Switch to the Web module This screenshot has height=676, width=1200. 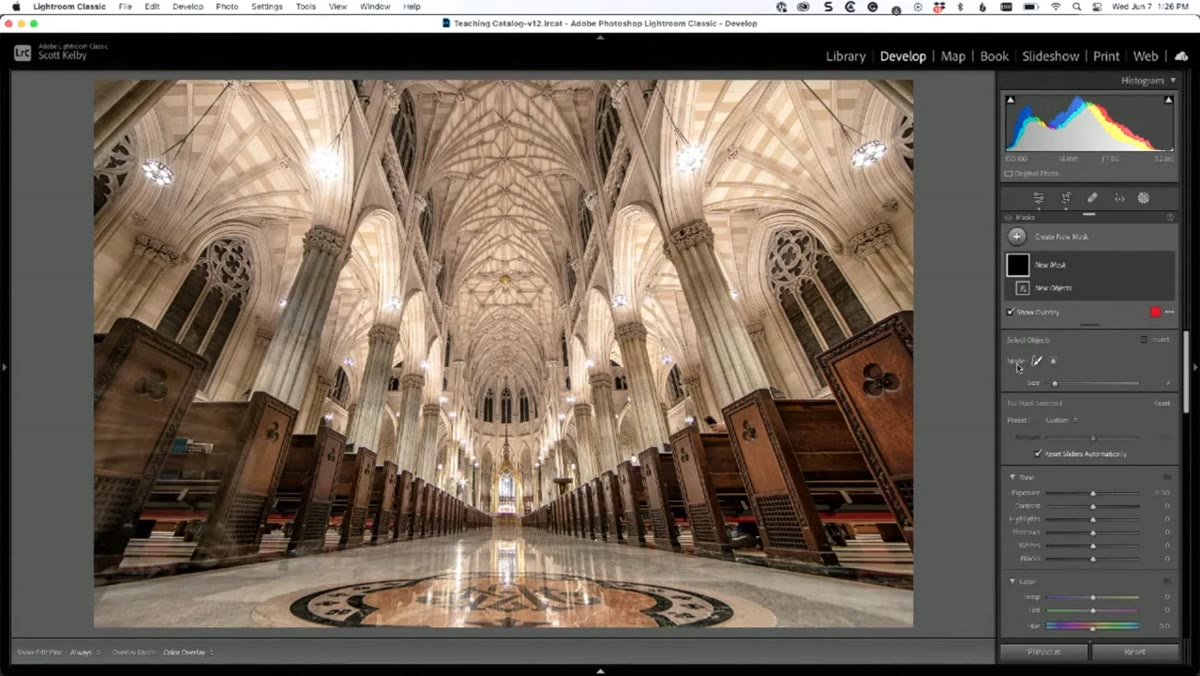(1145, 56)
